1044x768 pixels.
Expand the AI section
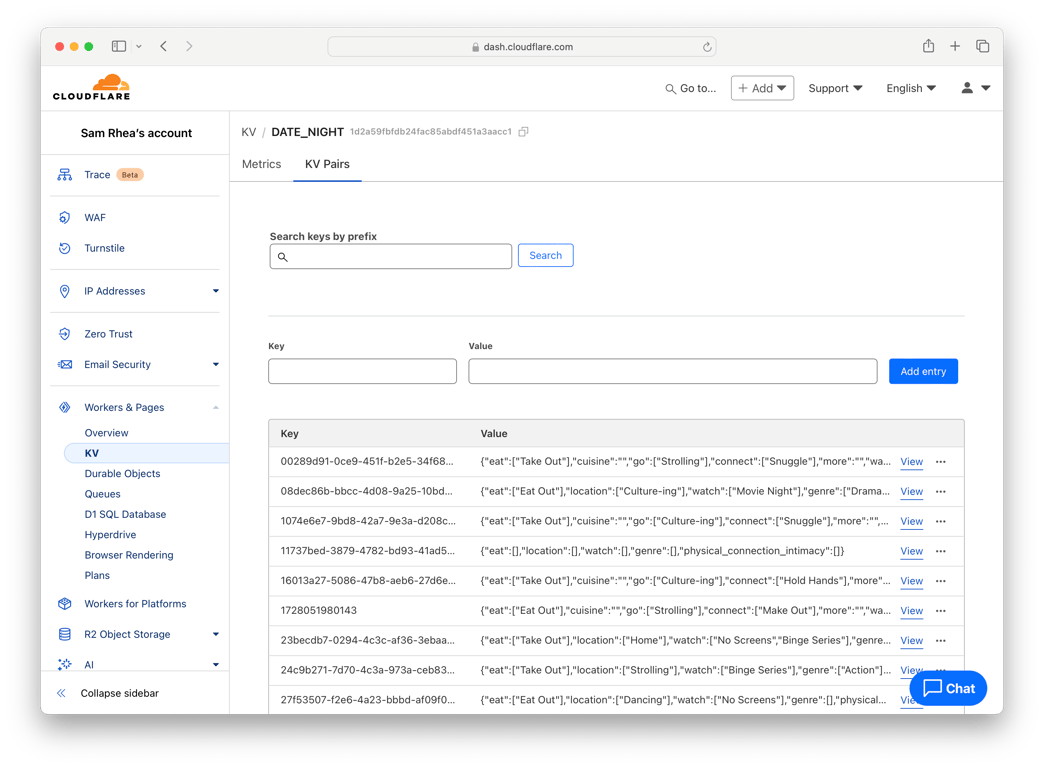pyautogui.click(x=216, y=665)
